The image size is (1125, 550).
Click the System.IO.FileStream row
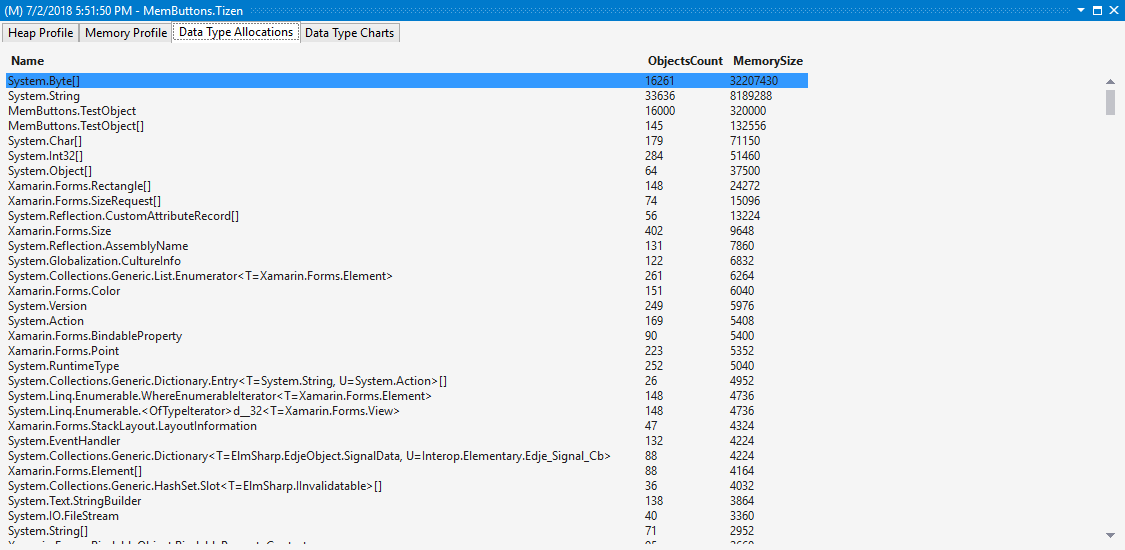pos(63,516)
